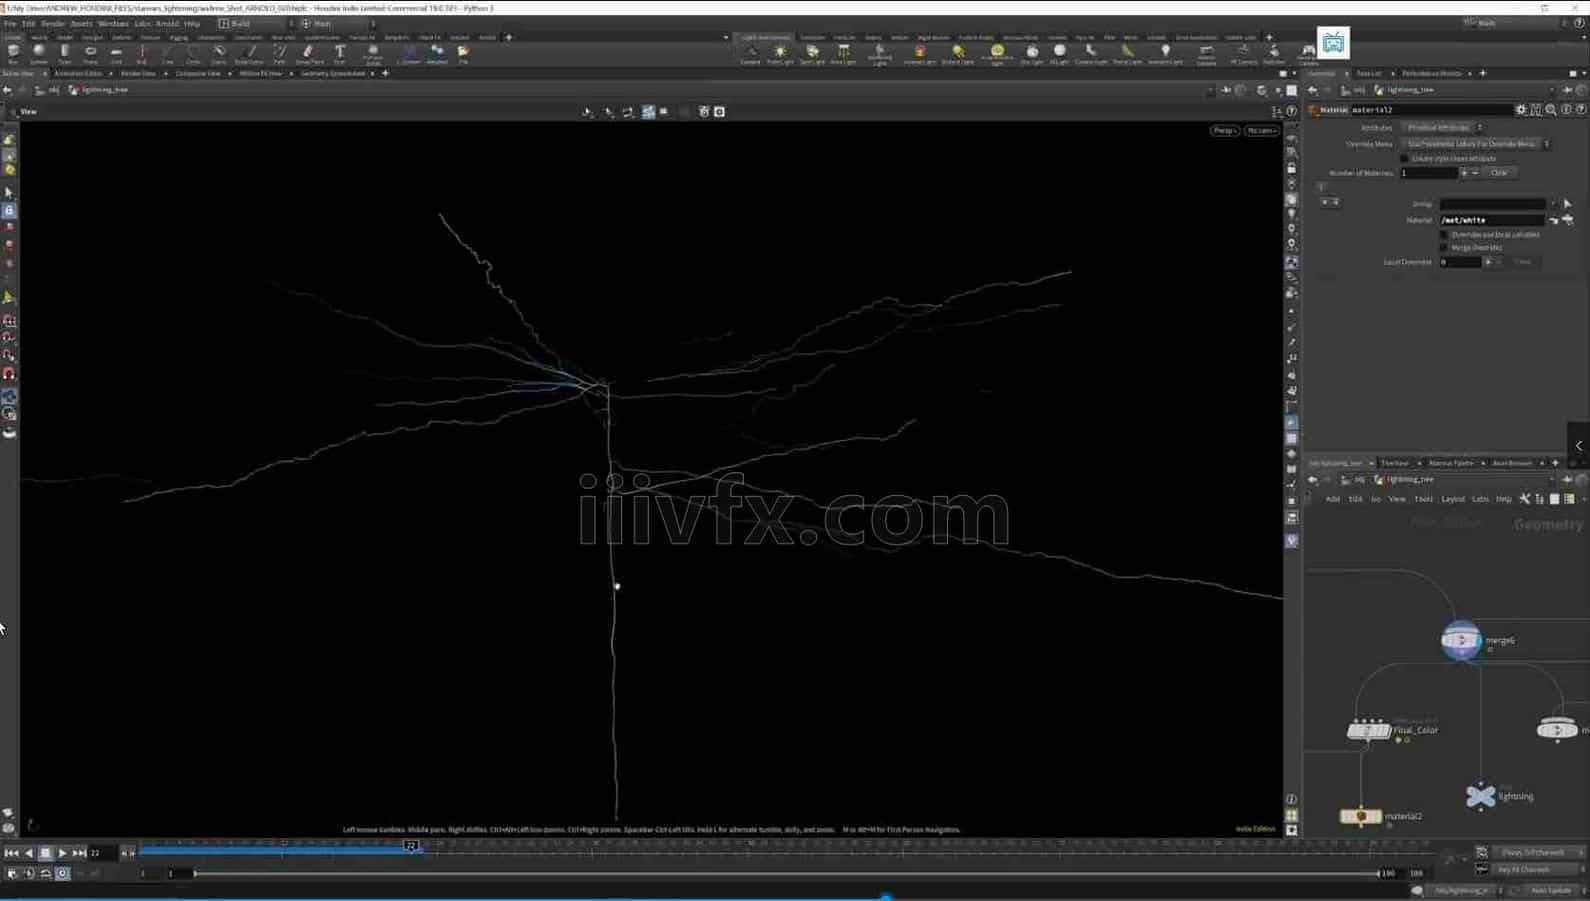Switch to the Material Palette tab
Image resolution: width=1590 pixels, height=901 pixels.
1450,463
